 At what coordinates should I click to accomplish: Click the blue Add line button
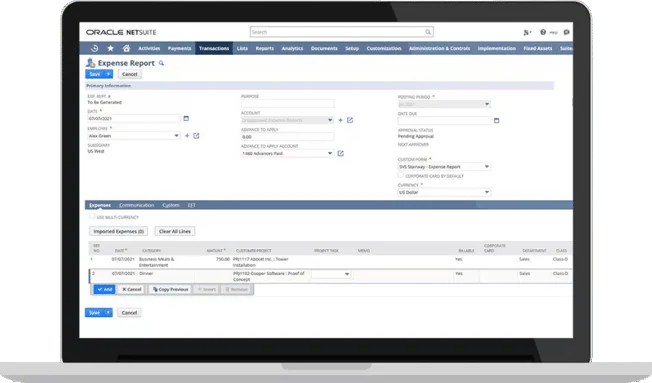tap(104, 289)
